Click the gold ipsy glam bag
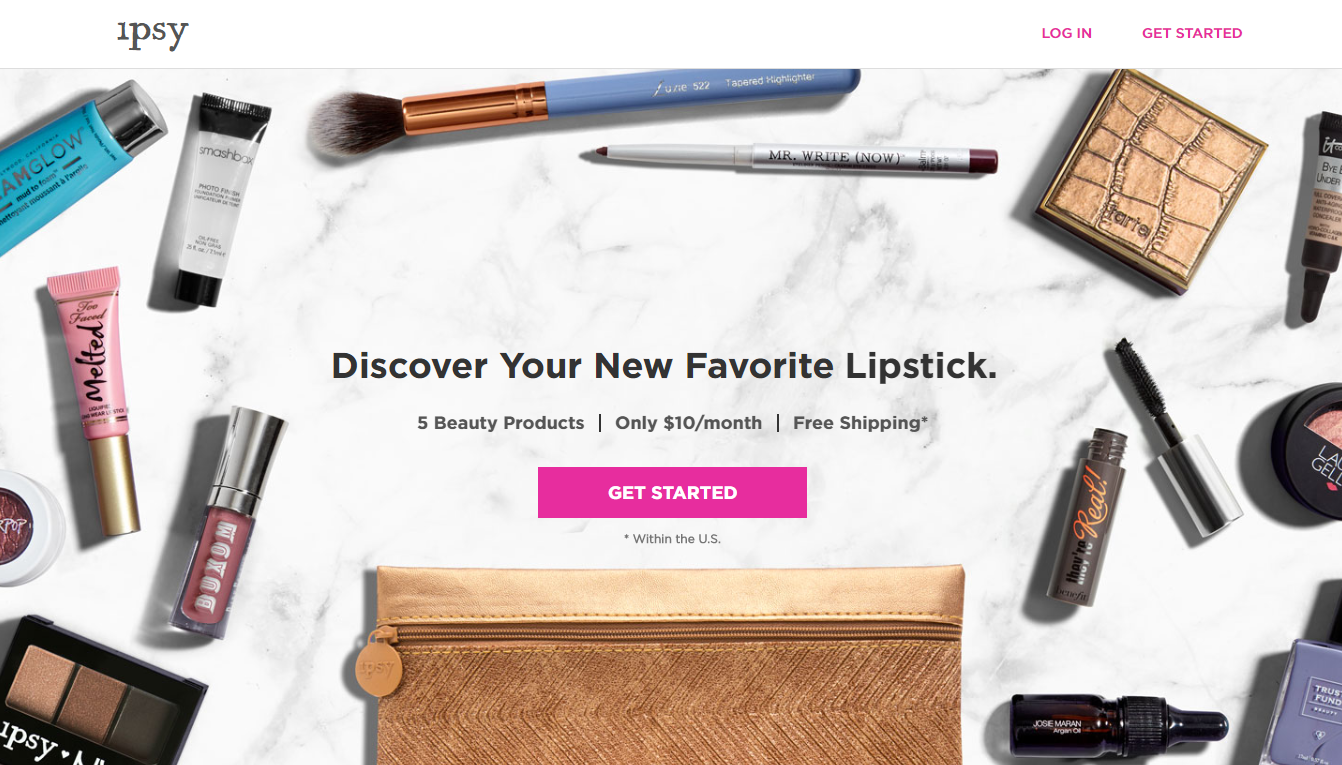This screenshot has height=765, width=1342. pyautogui.click(x=669, y=664)
